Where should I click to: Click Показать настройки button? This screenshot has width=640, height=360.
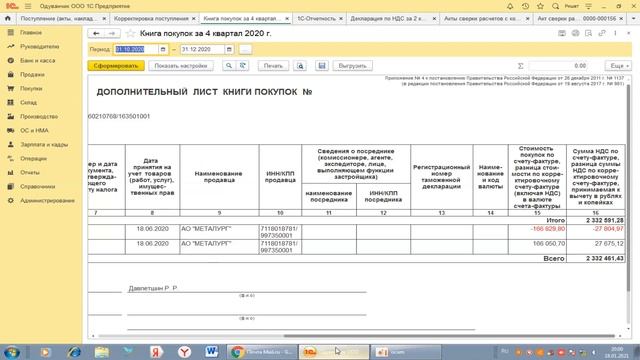[181, 66]
